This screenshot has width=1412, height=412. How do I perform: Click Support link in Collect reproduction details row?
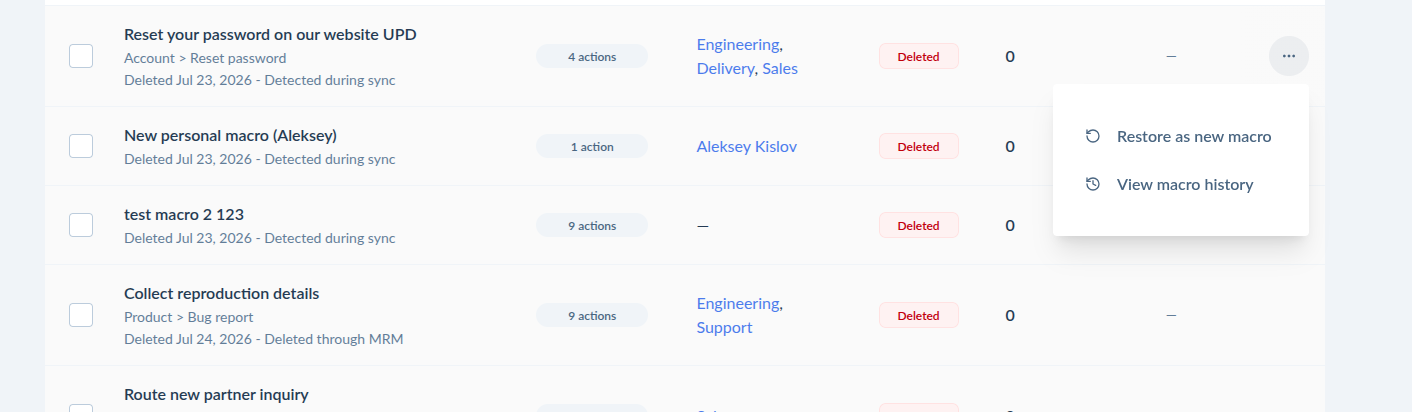click(x=725, y=327)
